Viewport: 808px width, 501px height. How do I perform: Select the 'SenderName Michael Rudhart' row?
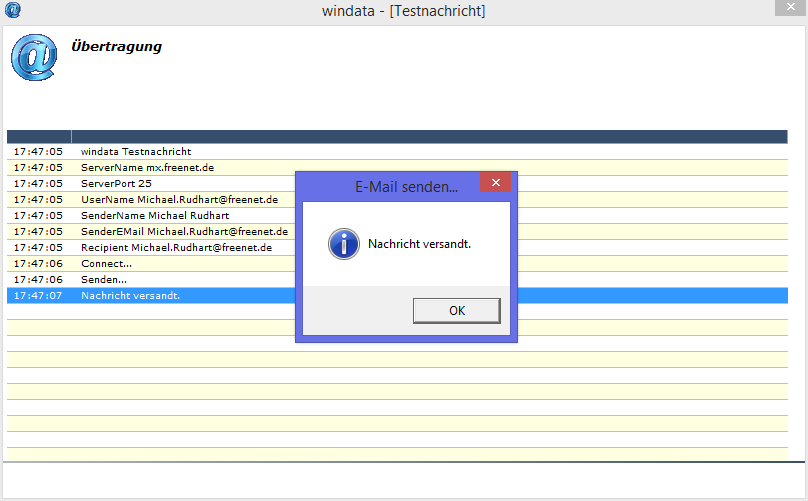(x=397, y=215)
